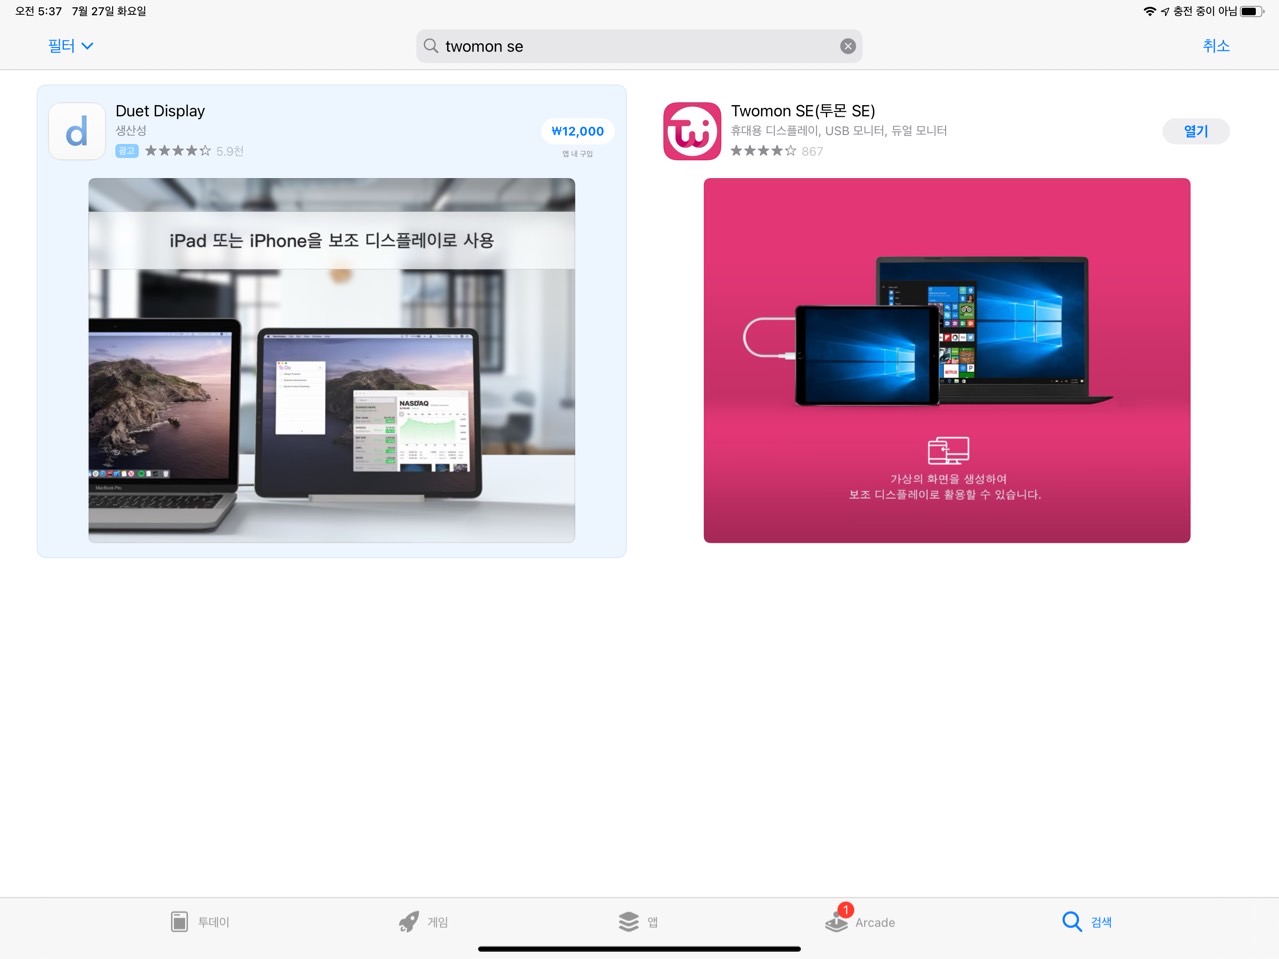Open the Duet Display app icon

[77, 131]
